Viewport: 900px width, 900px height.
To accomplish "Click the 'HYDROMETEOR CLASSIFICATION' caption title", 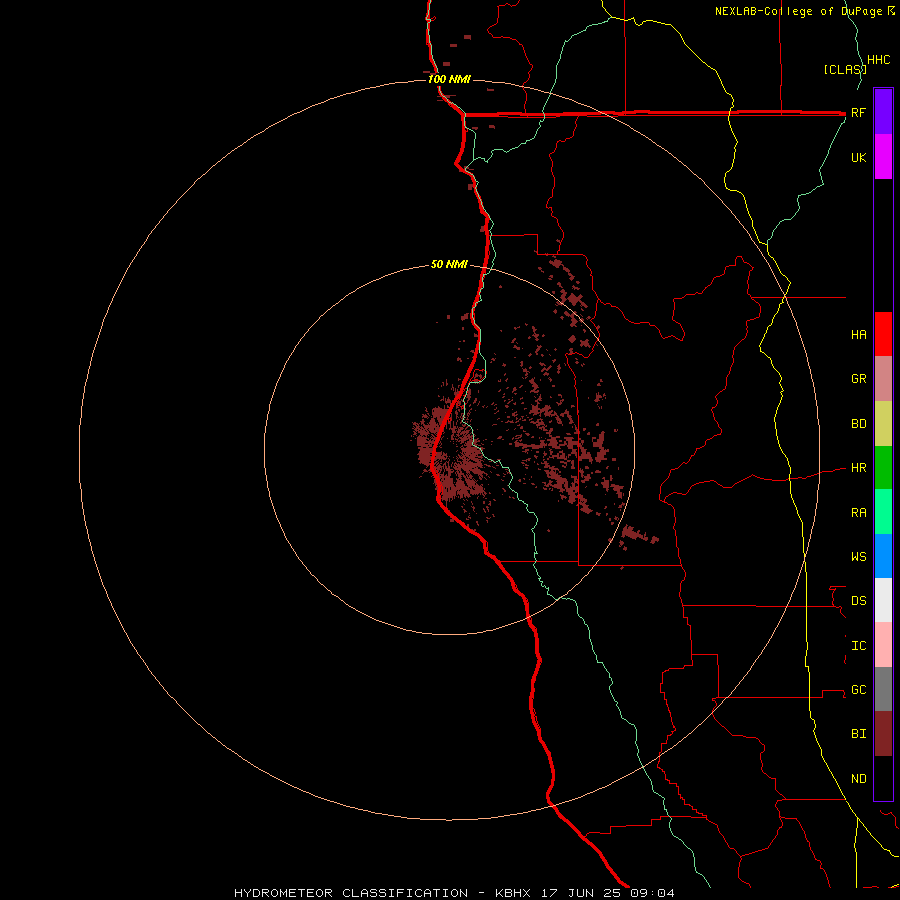I will 351,893.
